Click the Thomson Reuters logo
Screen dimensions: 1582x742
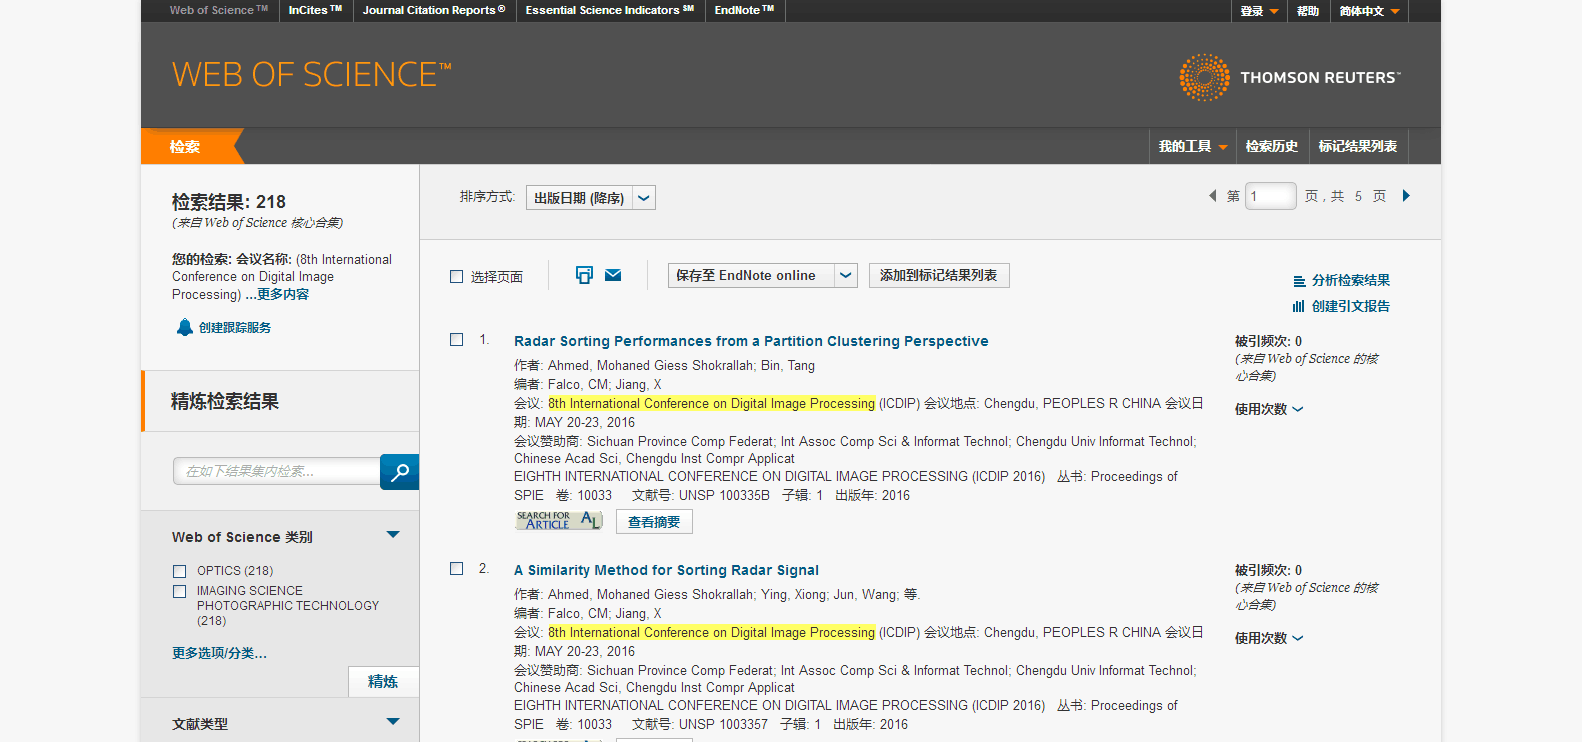tap(1290, 77)
